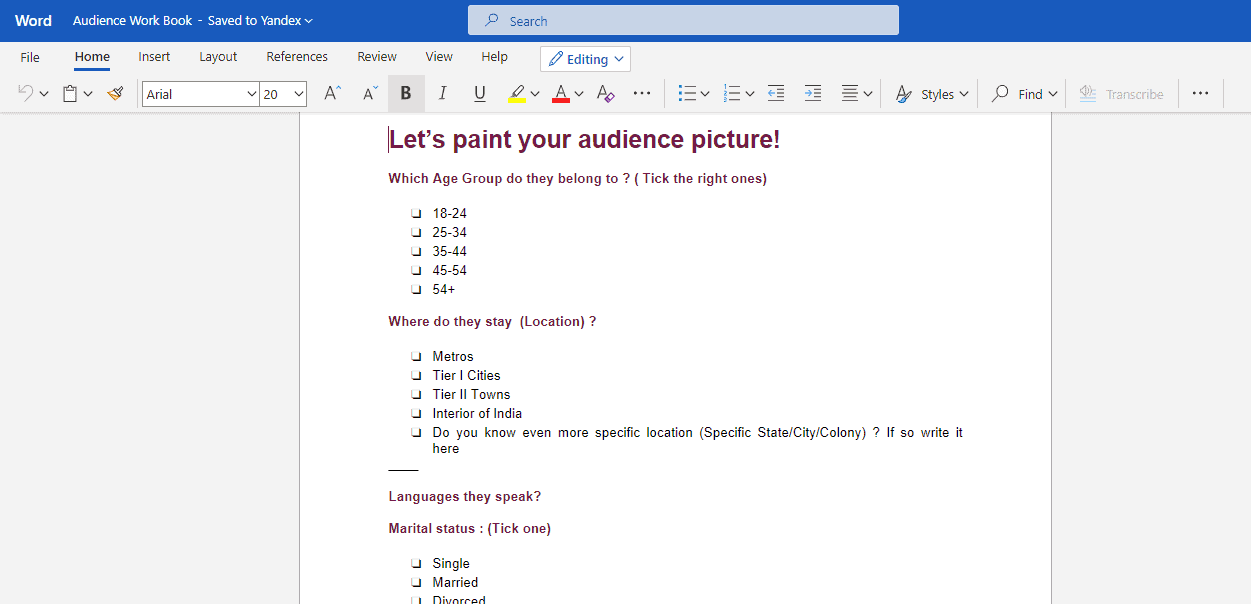Image resolution: width=1251 pixels, height=604 pixels.
Task: Apply the yellow text highlight color
Action: click(x=516, y=94)
